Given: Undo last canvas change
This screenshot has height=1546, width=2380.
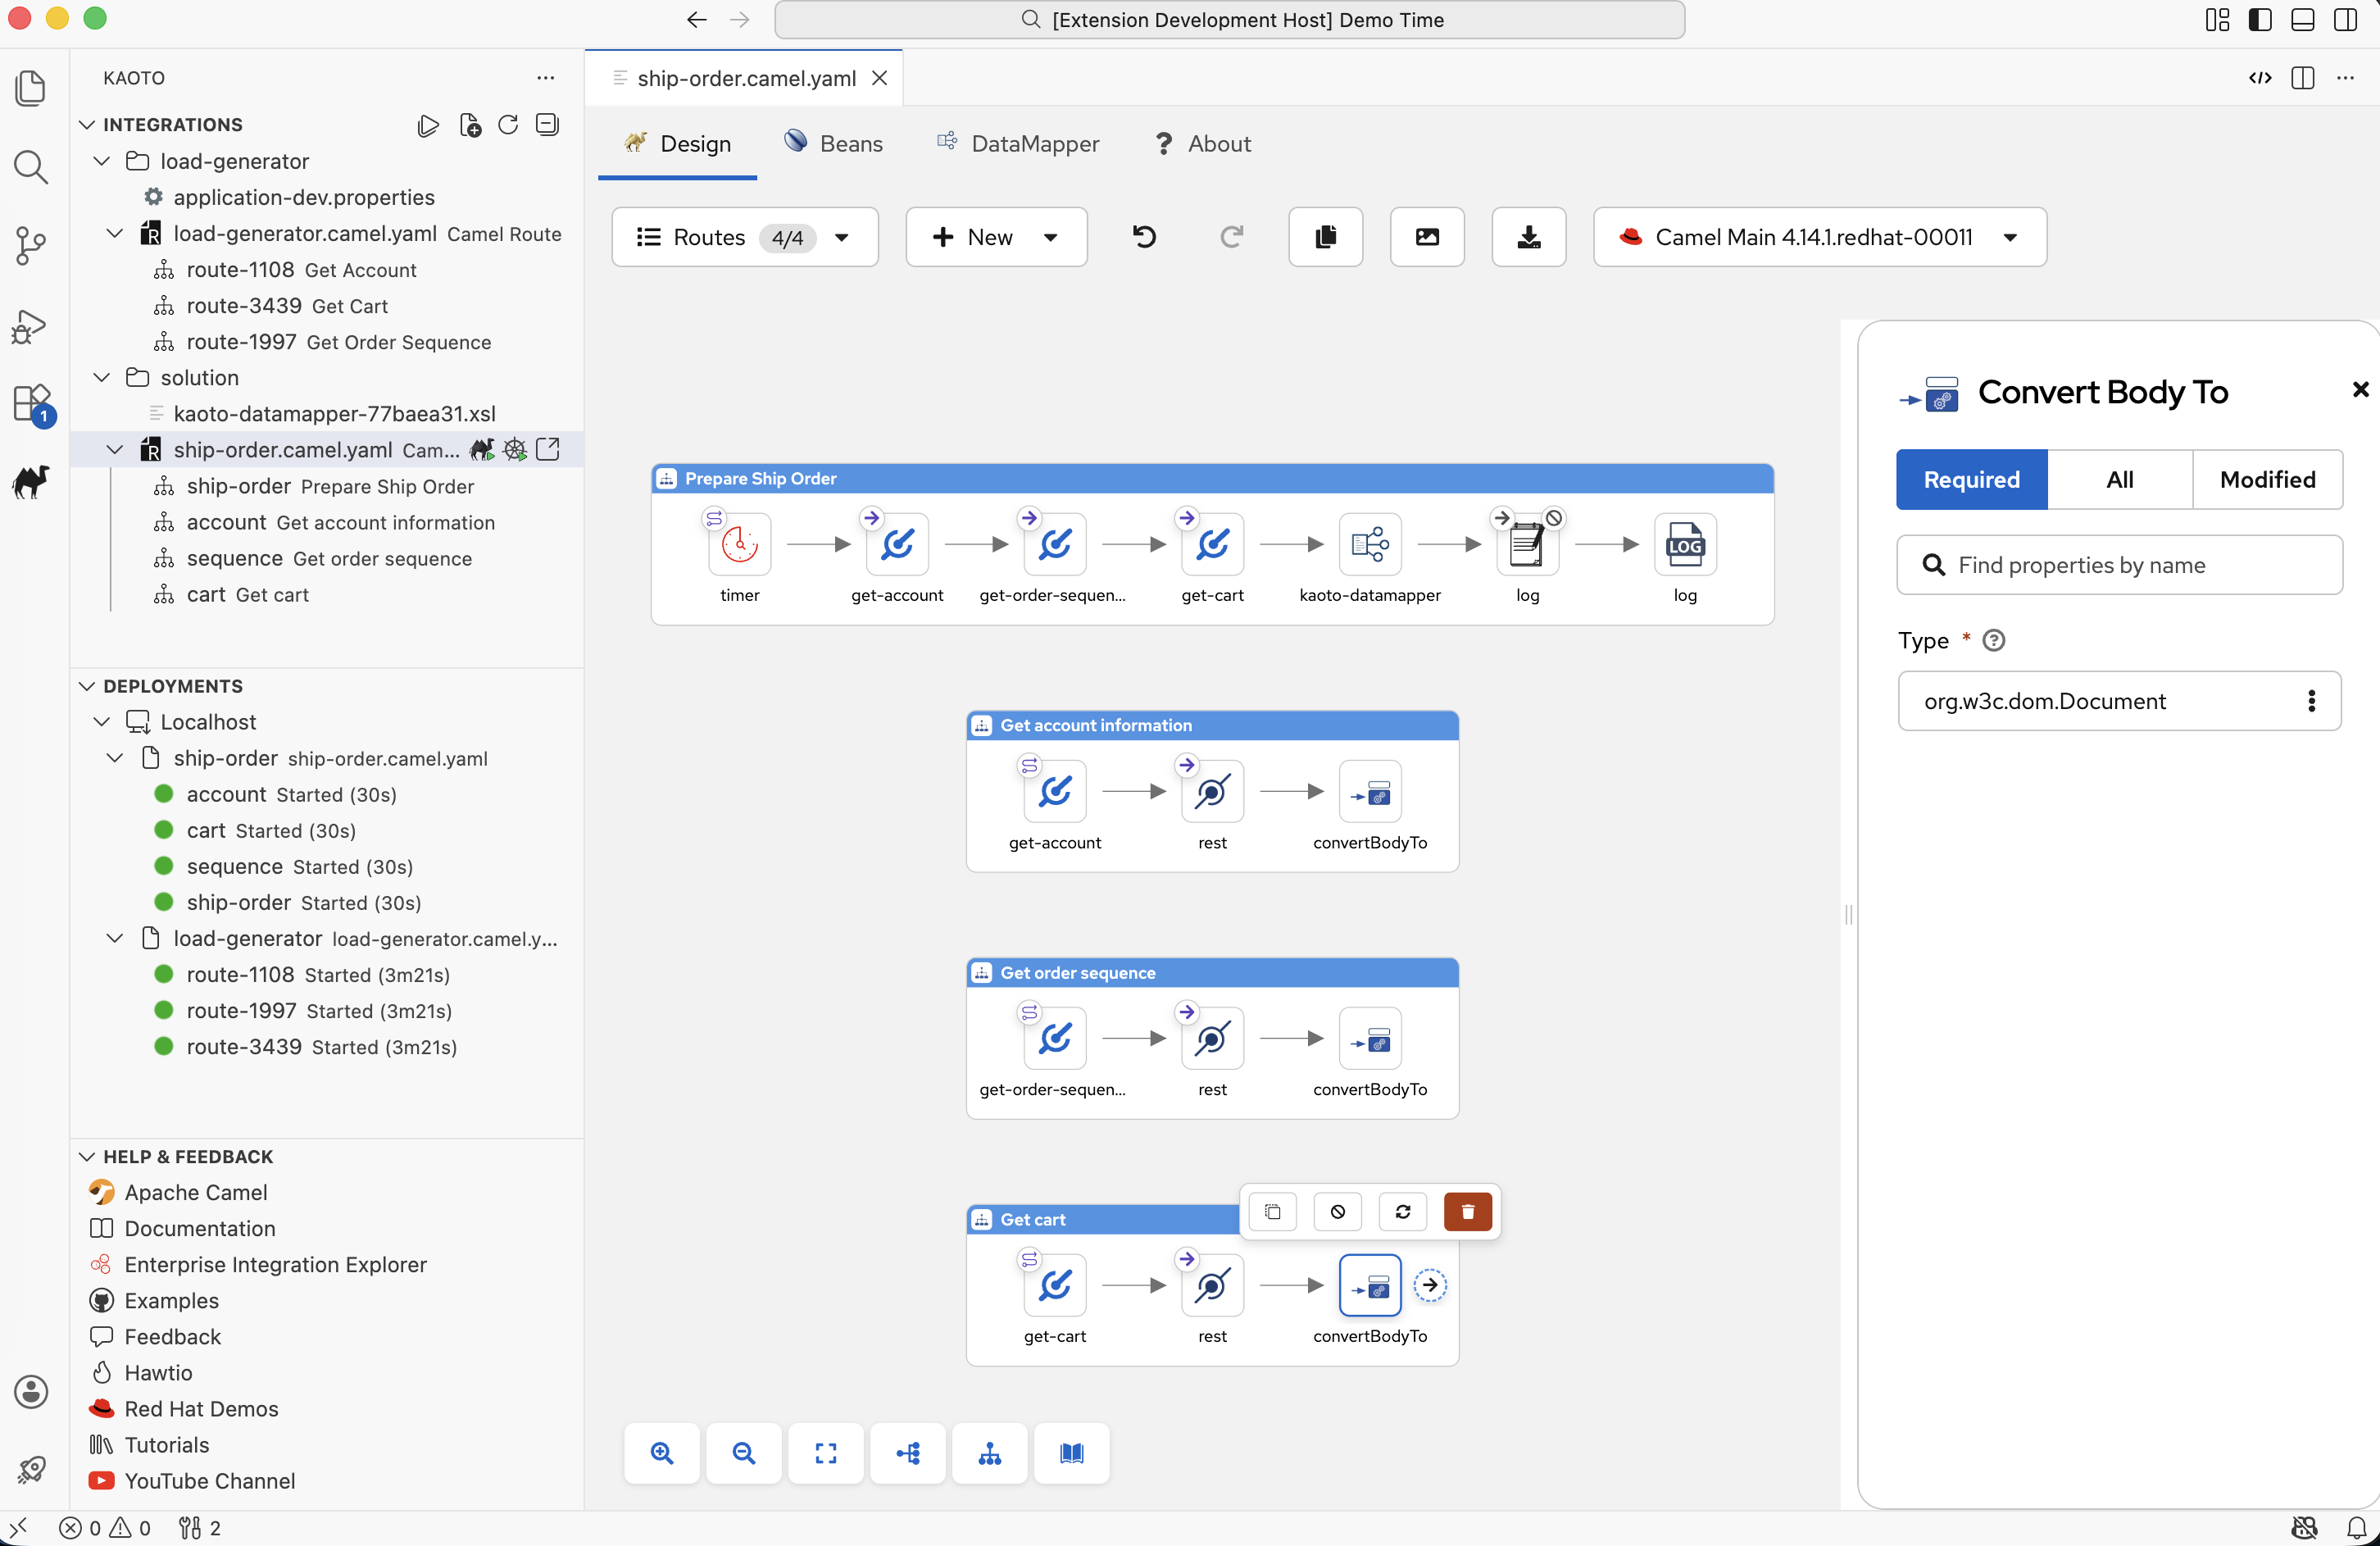Looking at the screenshot, I should (x=1144, y=237).
